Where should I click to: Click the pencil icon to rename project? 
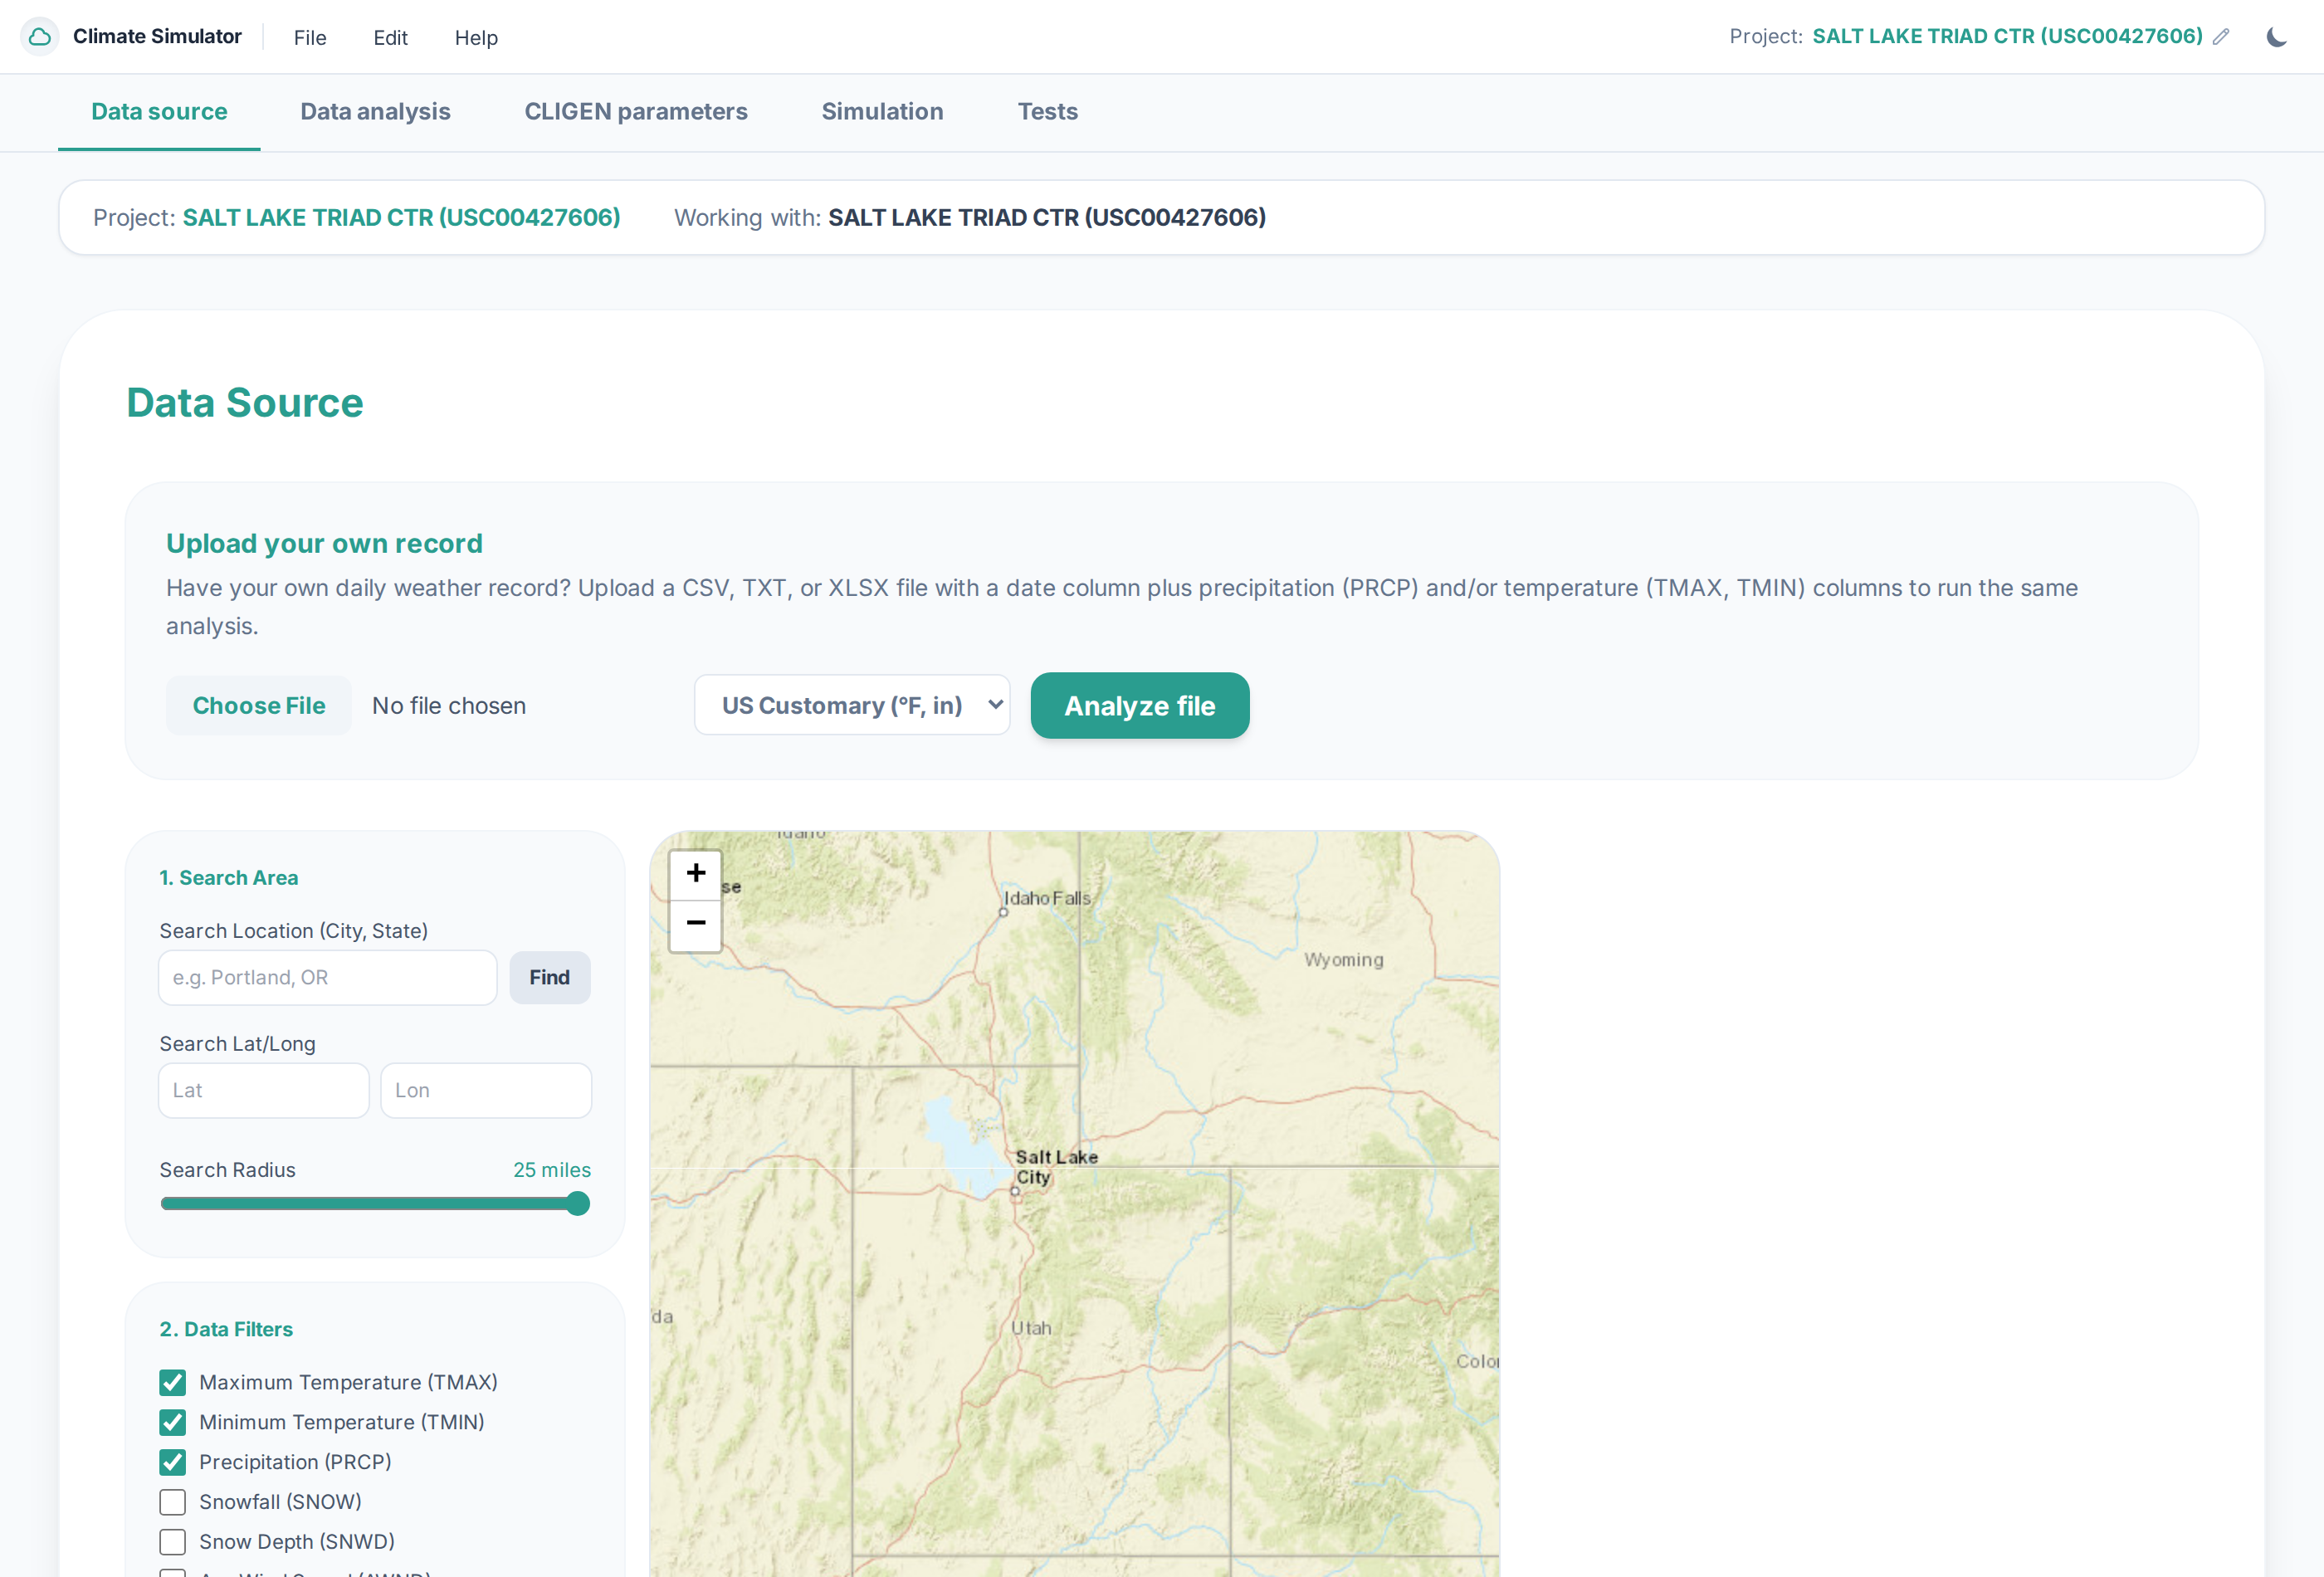click(2221, 37)
